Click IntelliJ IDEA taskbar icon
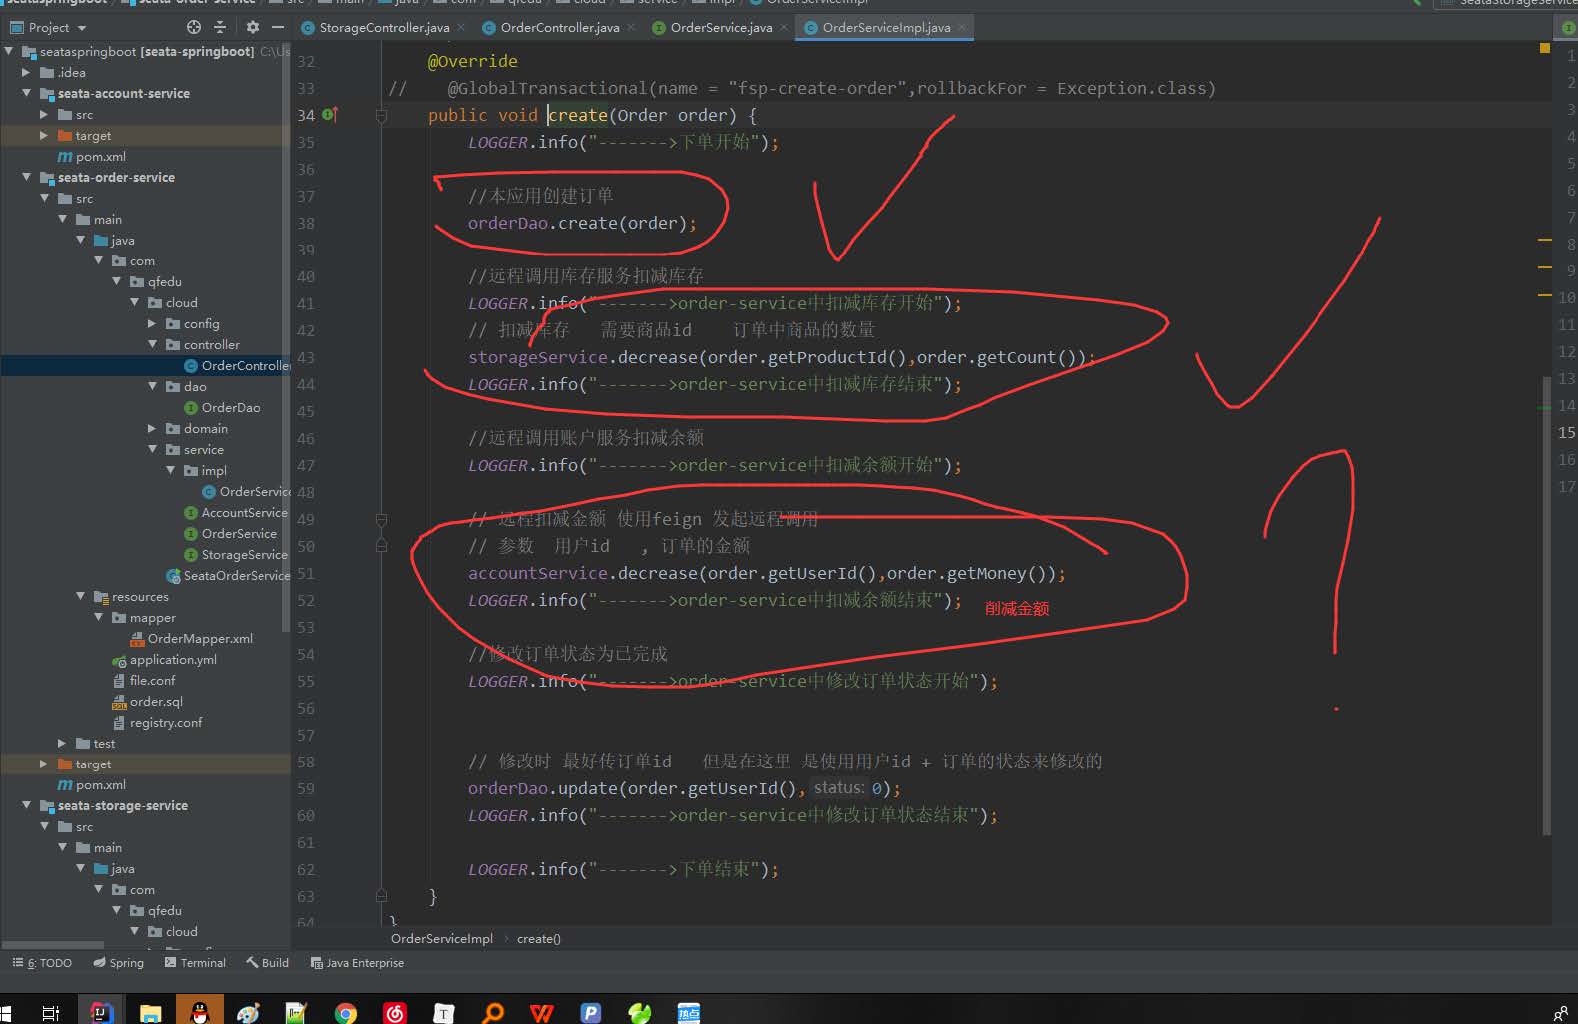The width and height of the screenshot is (1578, 1024). 101,1012
